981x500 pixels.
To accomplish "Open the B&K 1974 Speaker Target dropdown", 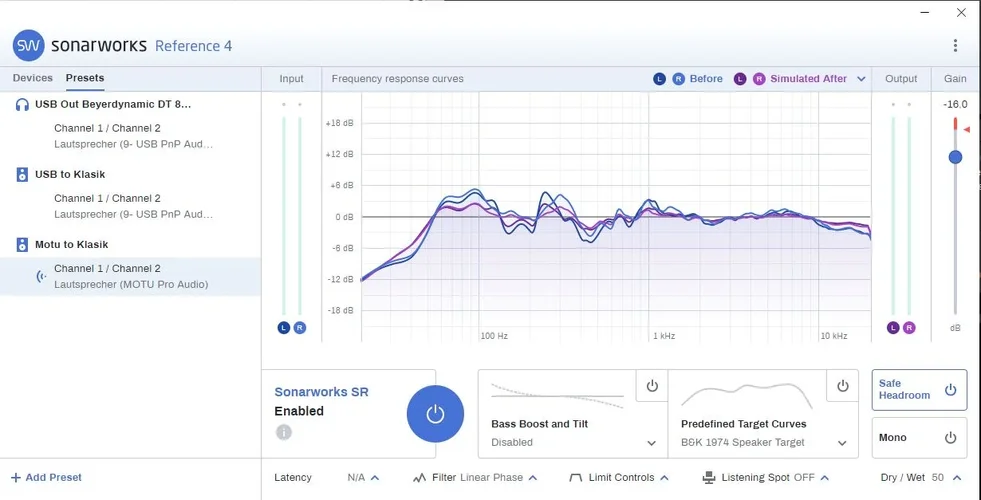I will click(x=842, y=443).
